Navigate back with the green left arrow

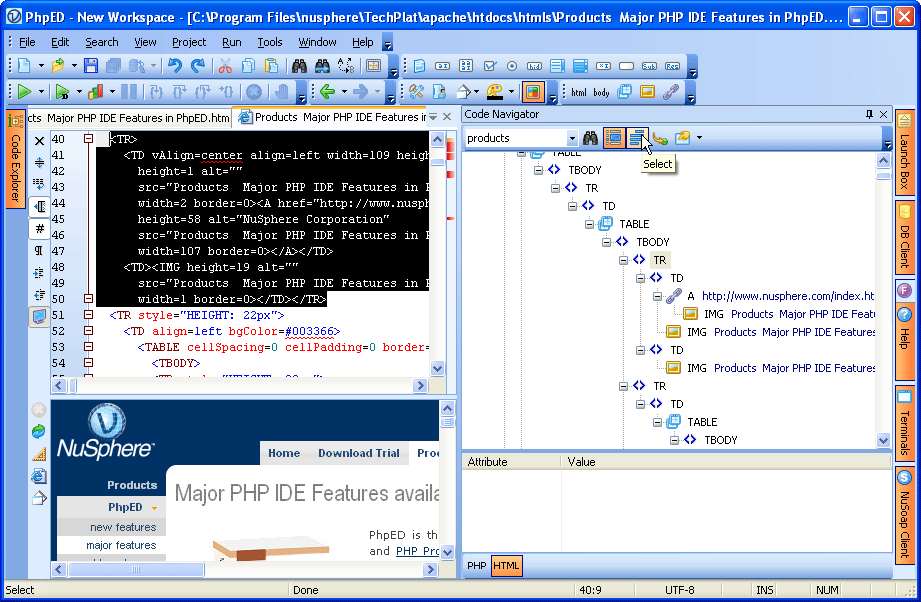[x=328, y=92]
